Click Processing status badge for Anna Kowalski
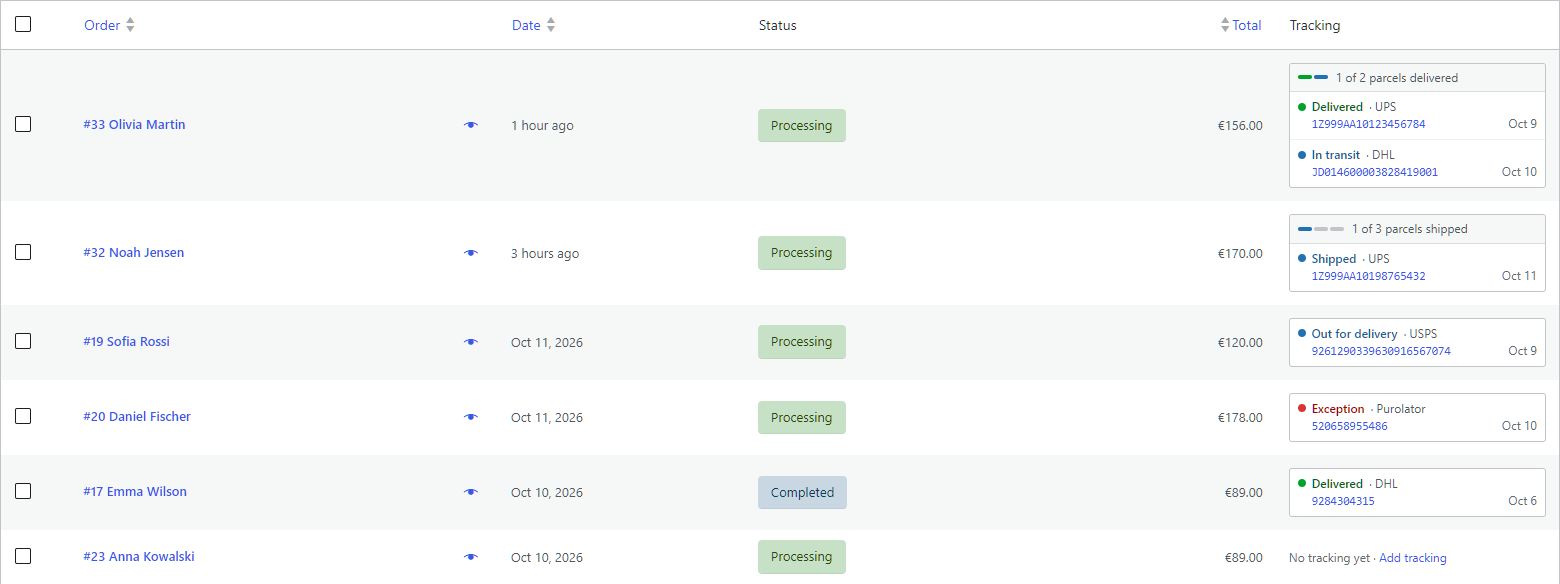Screen dimensions: 1560x584 coord(801,557)
